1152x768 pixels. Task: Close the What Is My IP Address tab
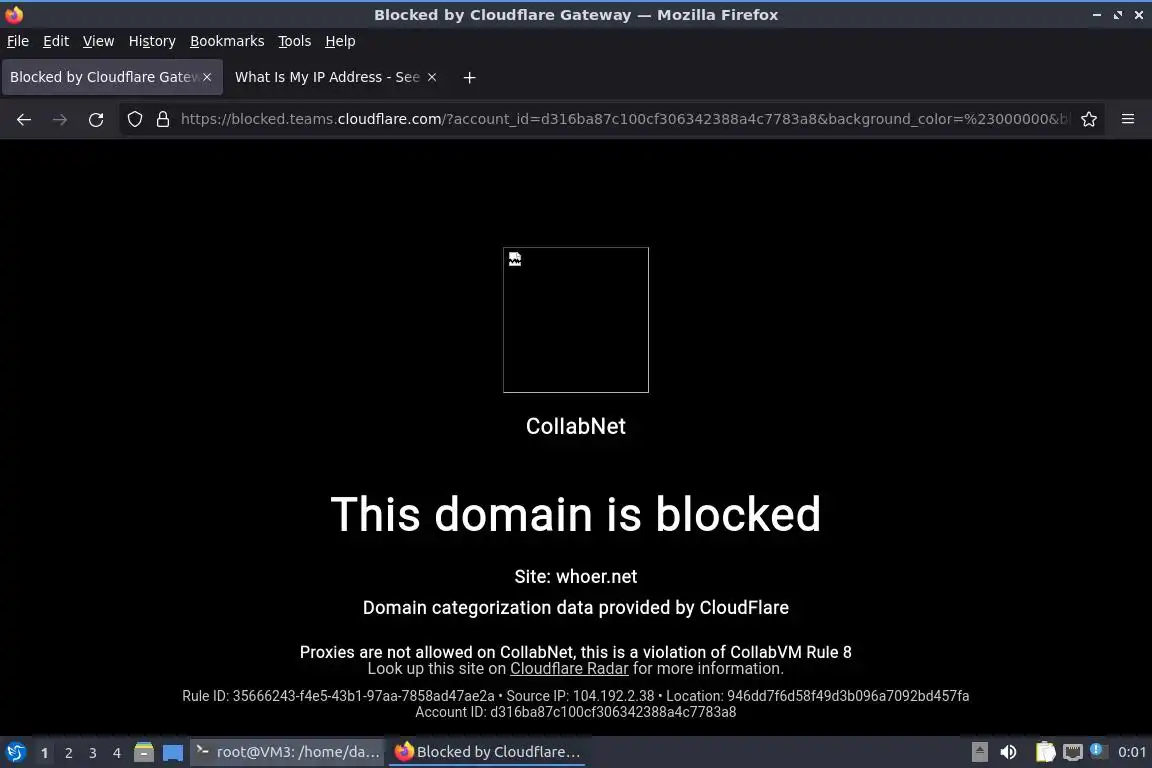coord(432,77)
